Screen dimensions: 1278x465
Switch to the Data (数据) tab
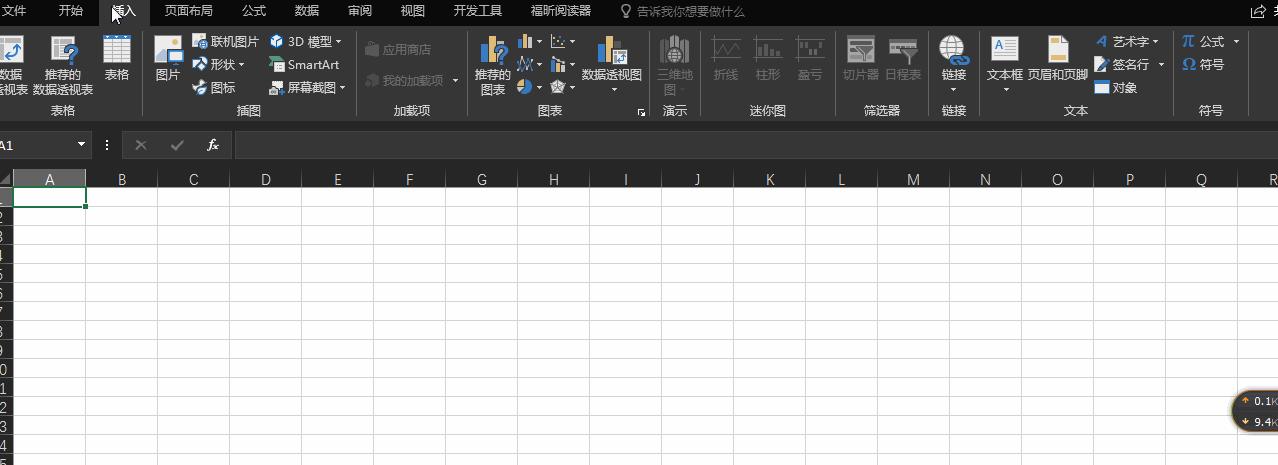307,11
